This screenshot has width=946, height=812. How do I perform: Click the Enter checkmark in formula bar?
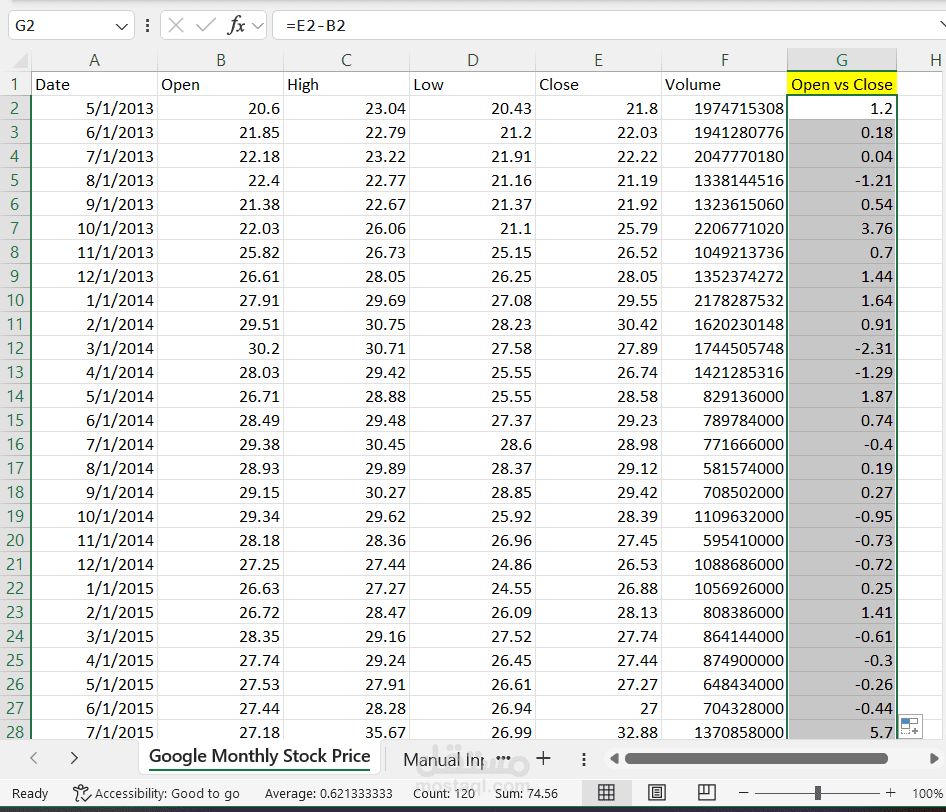tap(205, 26)
